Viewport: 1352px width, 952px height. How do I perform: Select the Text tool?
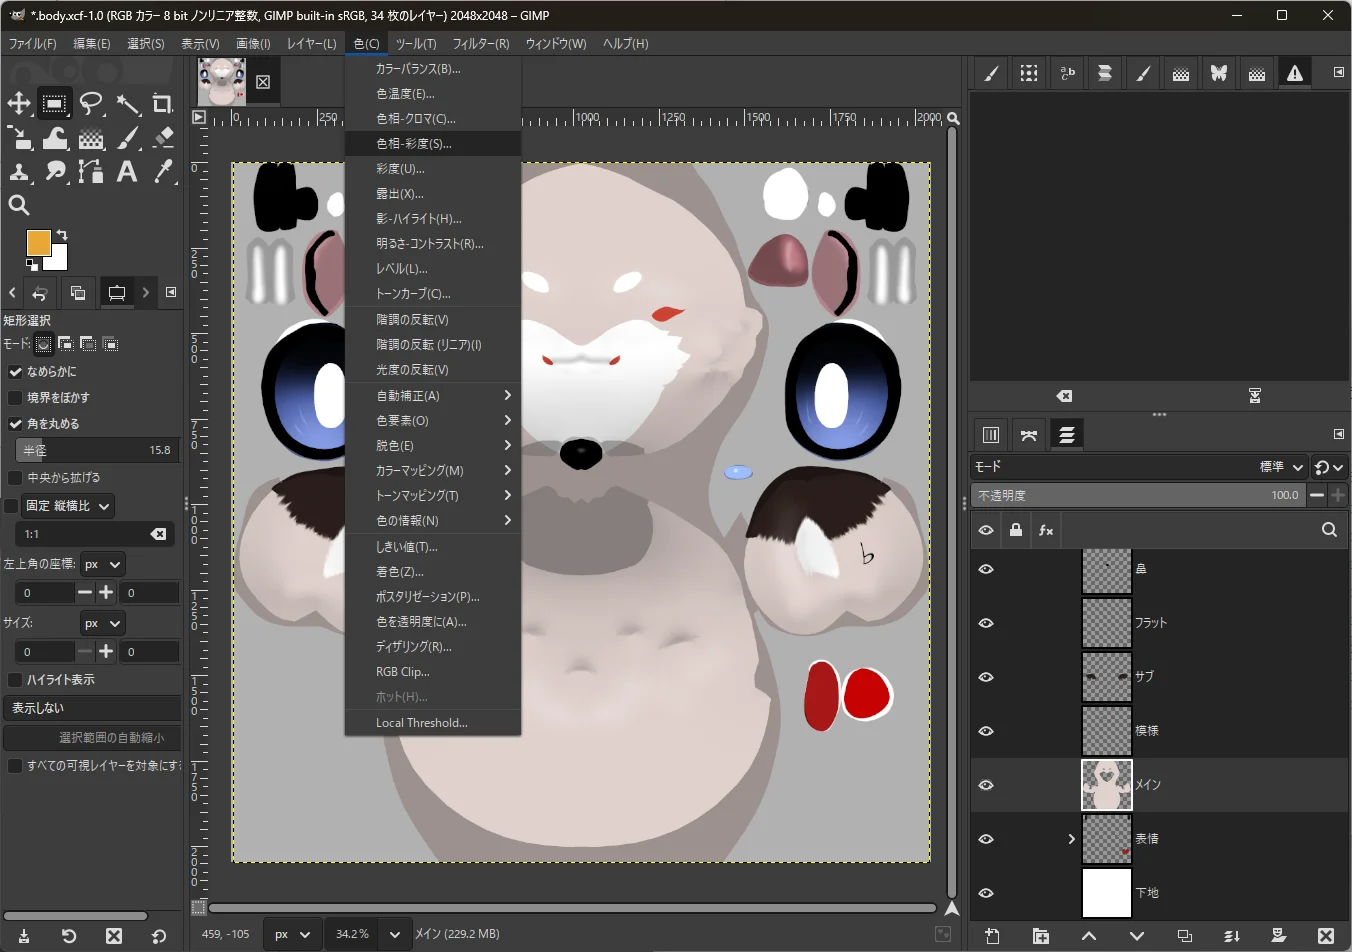click(127, 172)
